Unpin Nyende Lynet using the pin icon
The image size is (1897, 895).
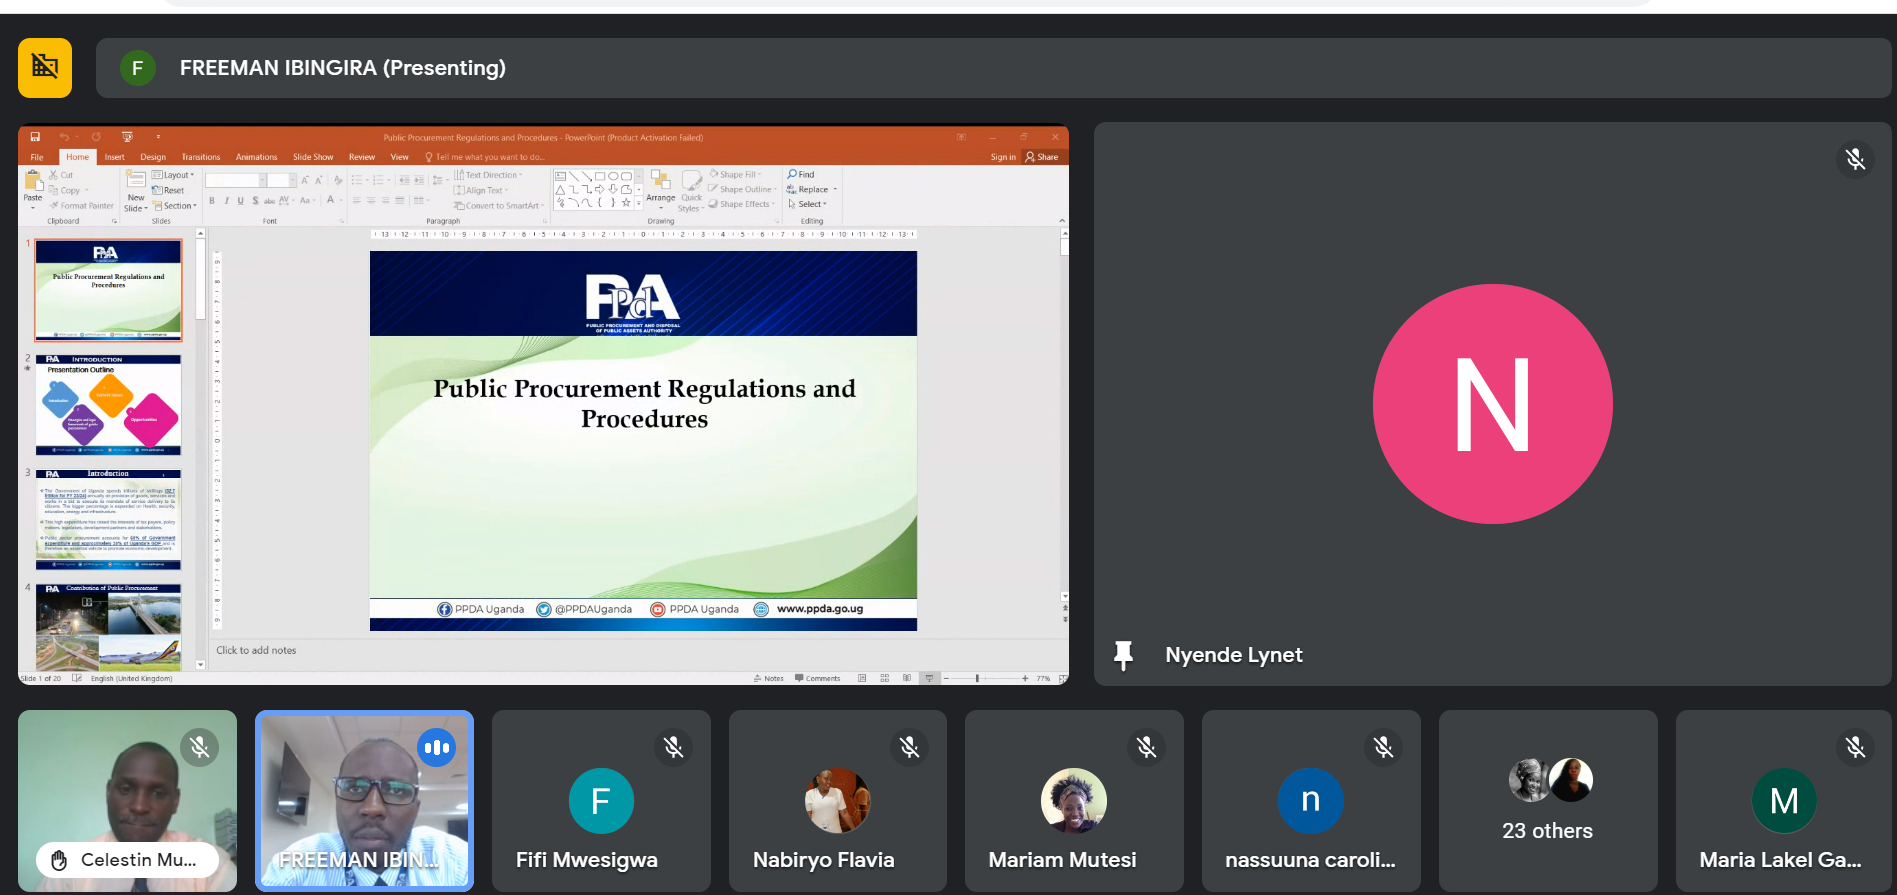coord(1123,655)
